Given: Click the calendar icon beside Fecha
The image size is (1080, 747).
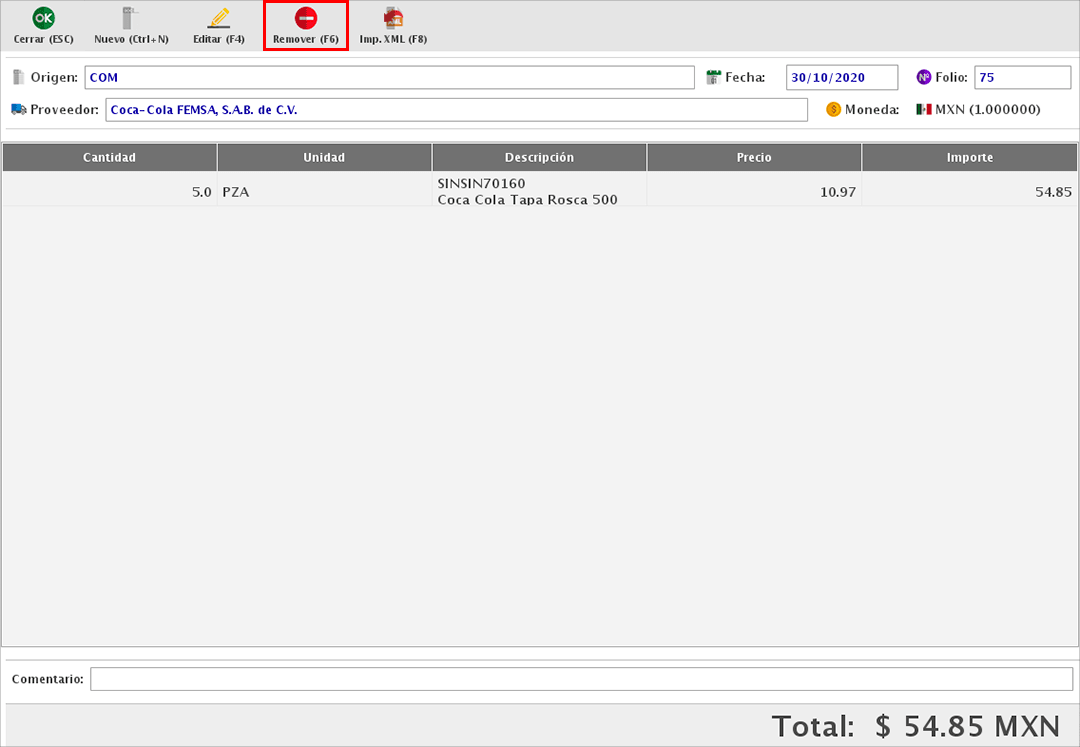Looking at the screenshot, I should [x=714, y=77].
